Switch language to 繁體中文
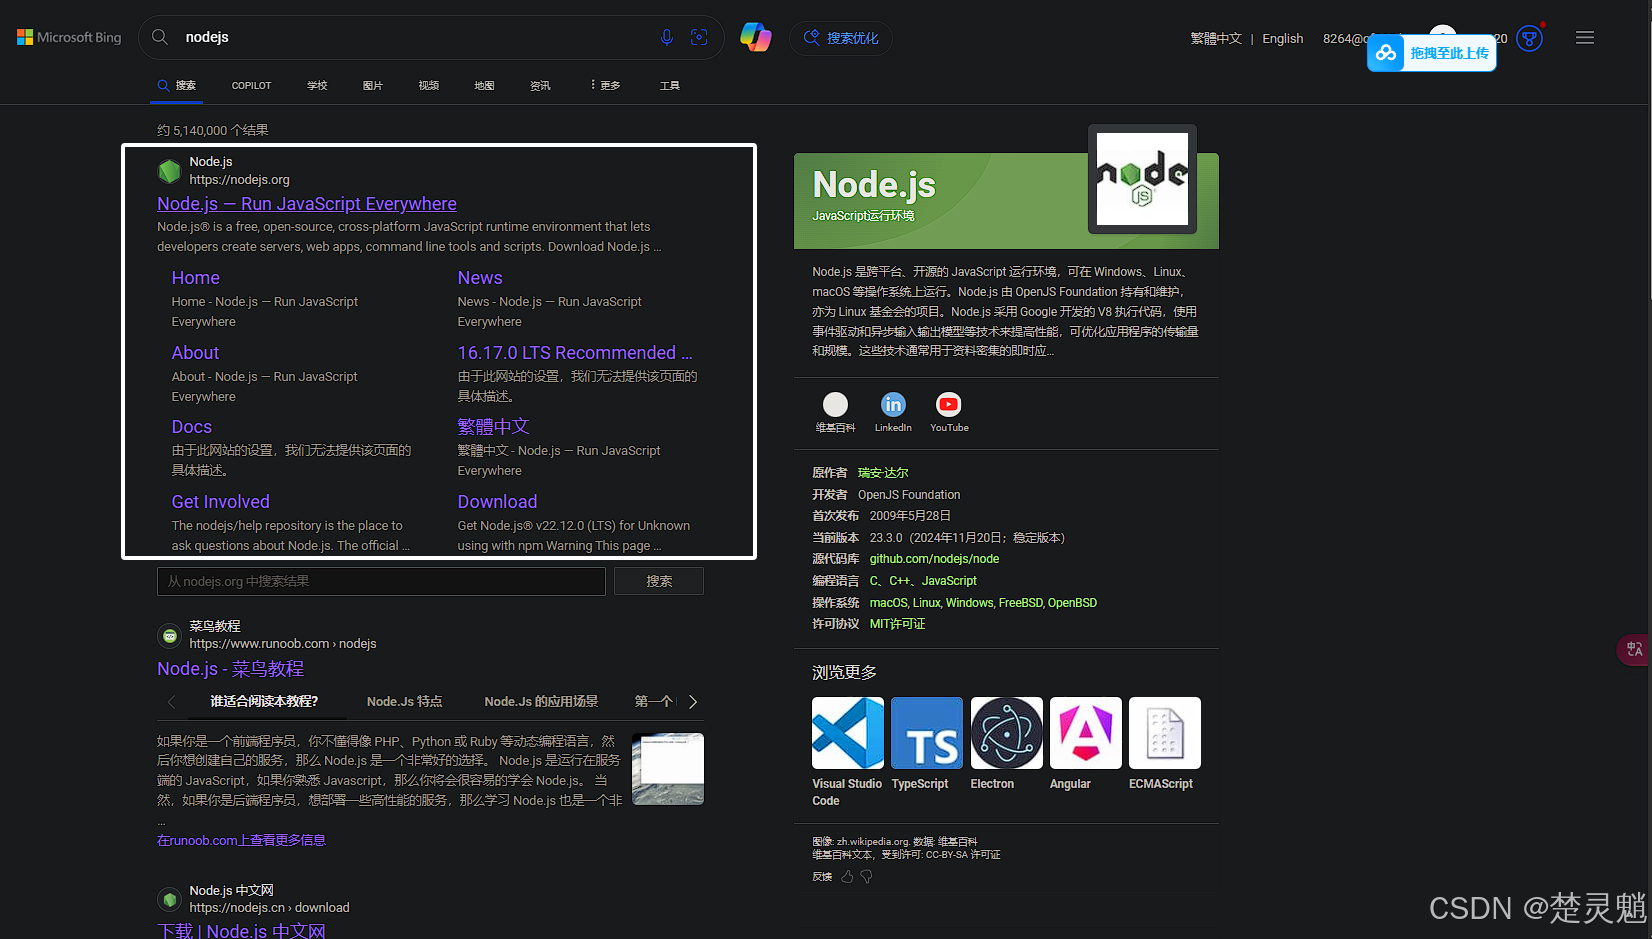The image size is (1652, 939). point(1216,38)
